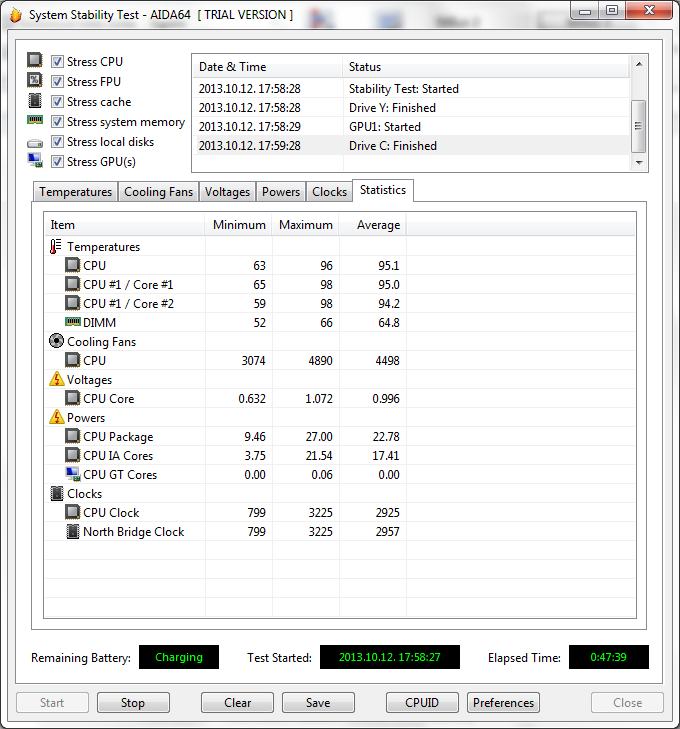Select the 'Drive C: Finished' log entry
The height and width of the screenshot is (729, 680).
click(411, 146)
